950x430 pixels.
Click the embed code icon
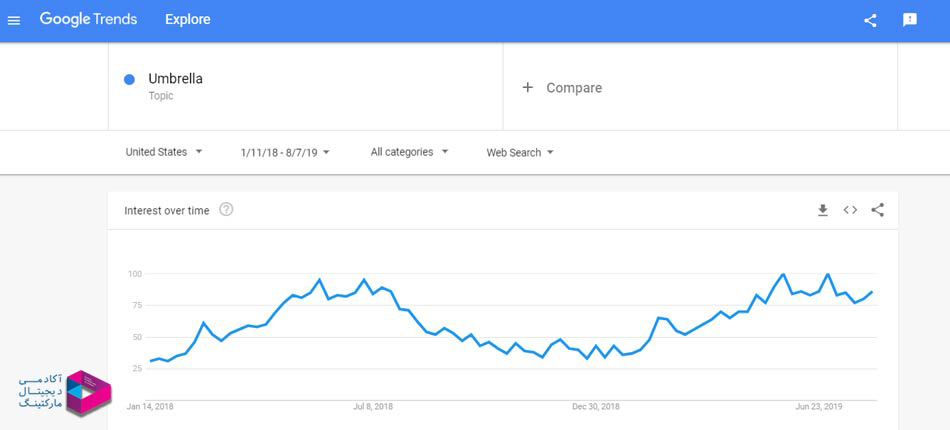[850, 210]
